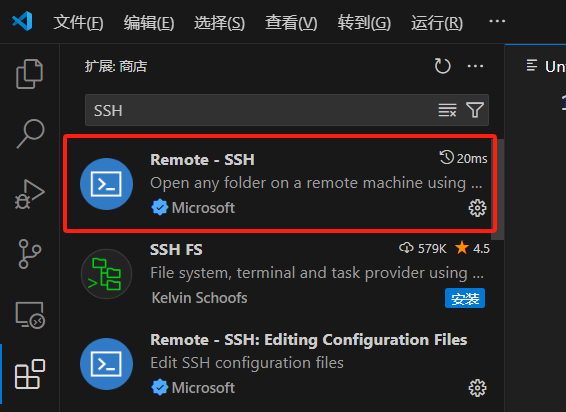Image resolution: width=566 pixels, height=412 pixels.
Task: Refresh the extensions marketplace list
Action: (443, 66)
